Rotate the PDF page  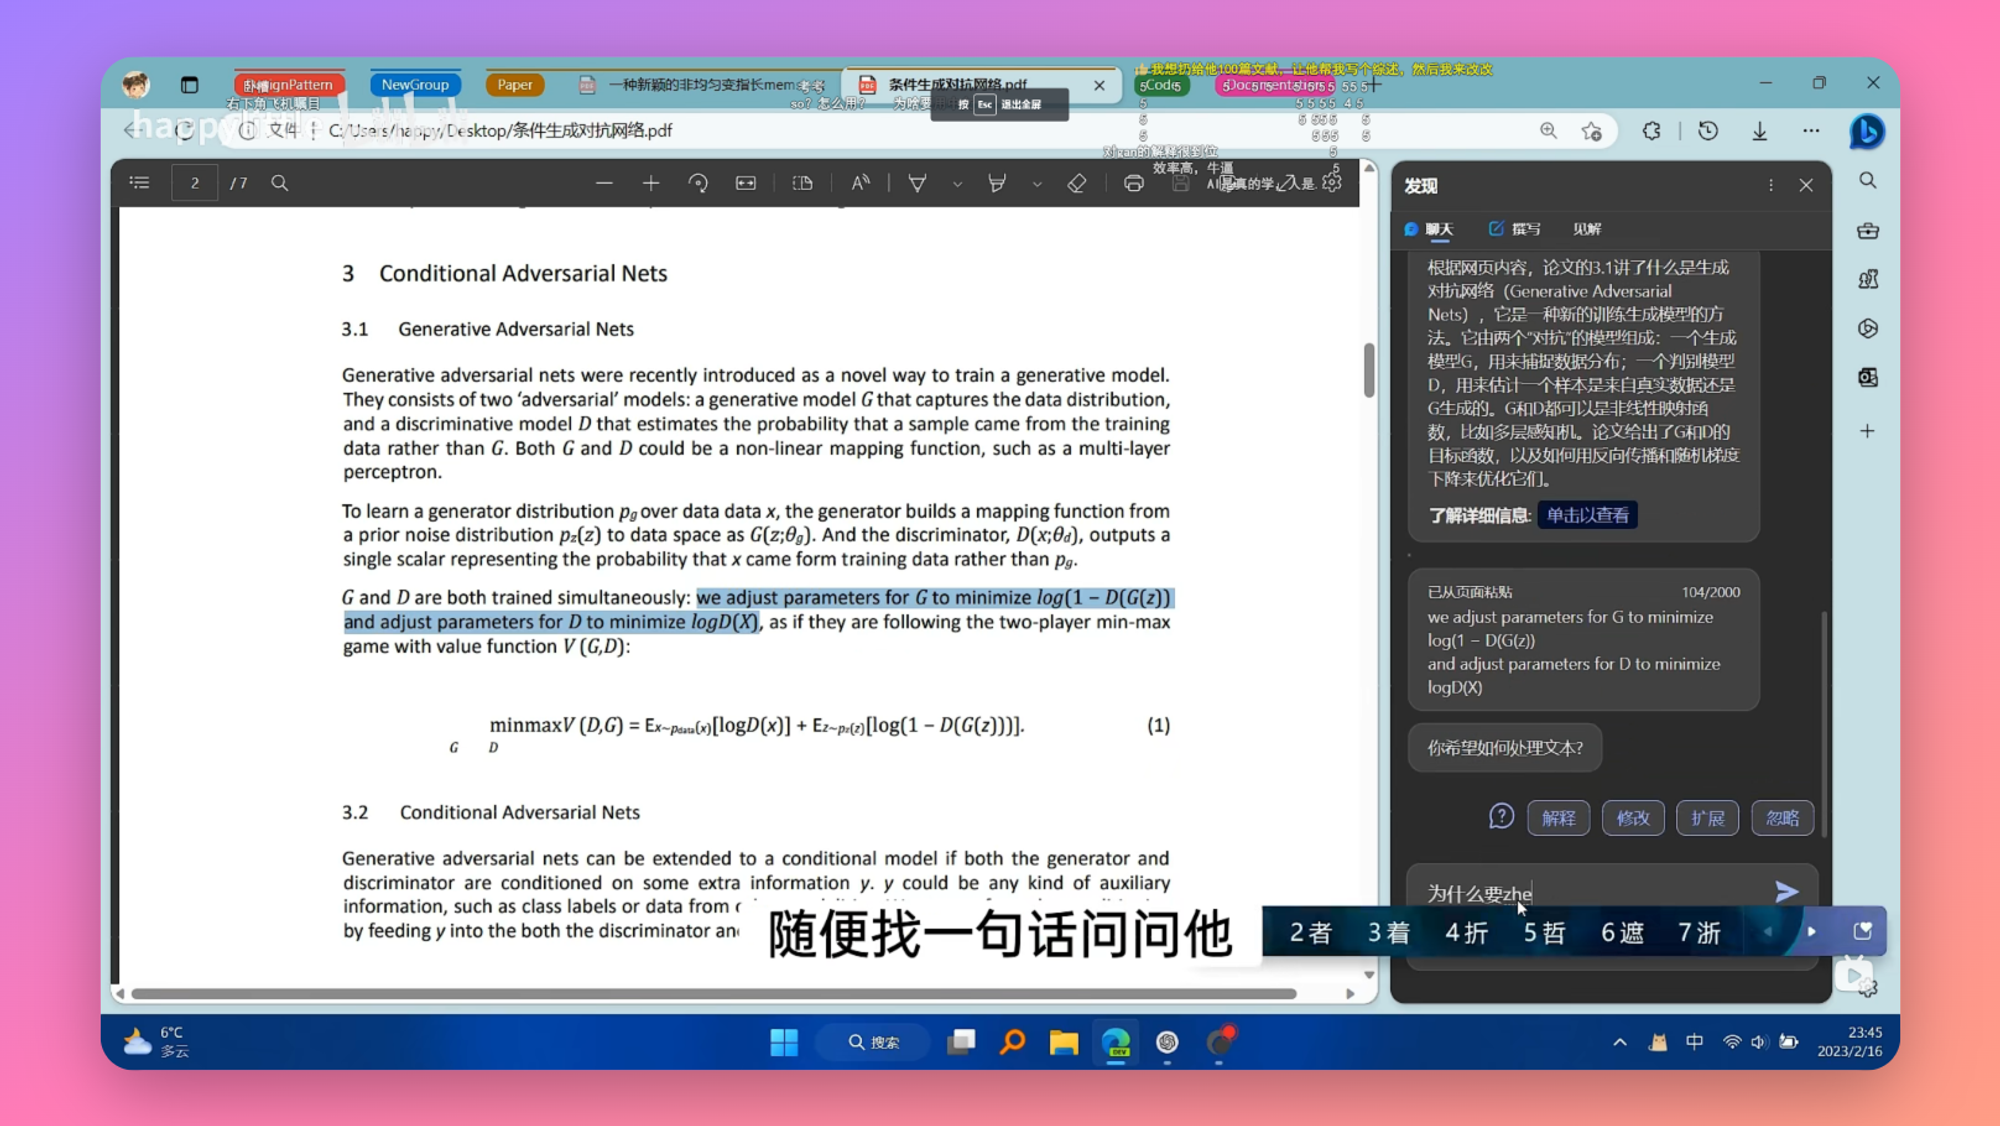[698, 183]
